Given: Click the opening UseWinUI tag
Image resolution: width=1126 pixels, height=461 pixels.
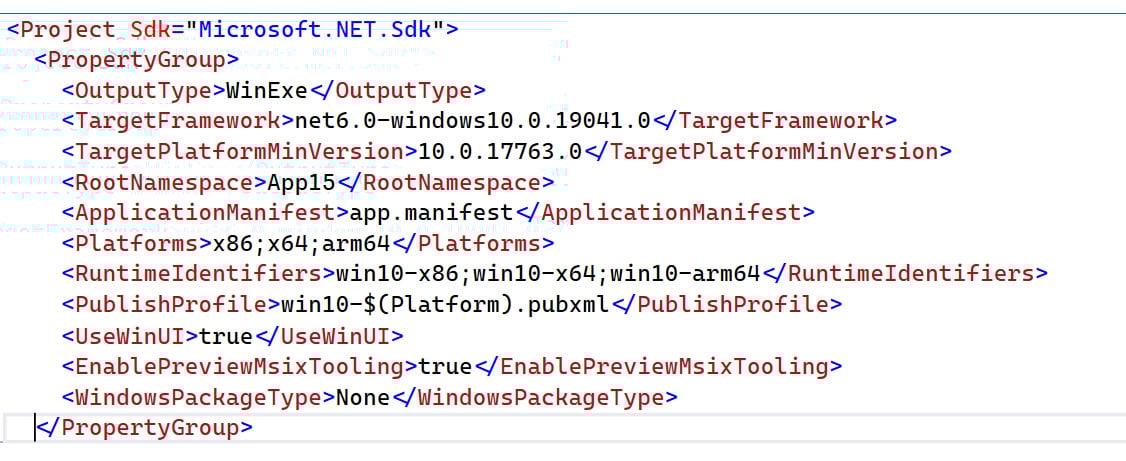Looking at the screenshot, I should point(130,335).
